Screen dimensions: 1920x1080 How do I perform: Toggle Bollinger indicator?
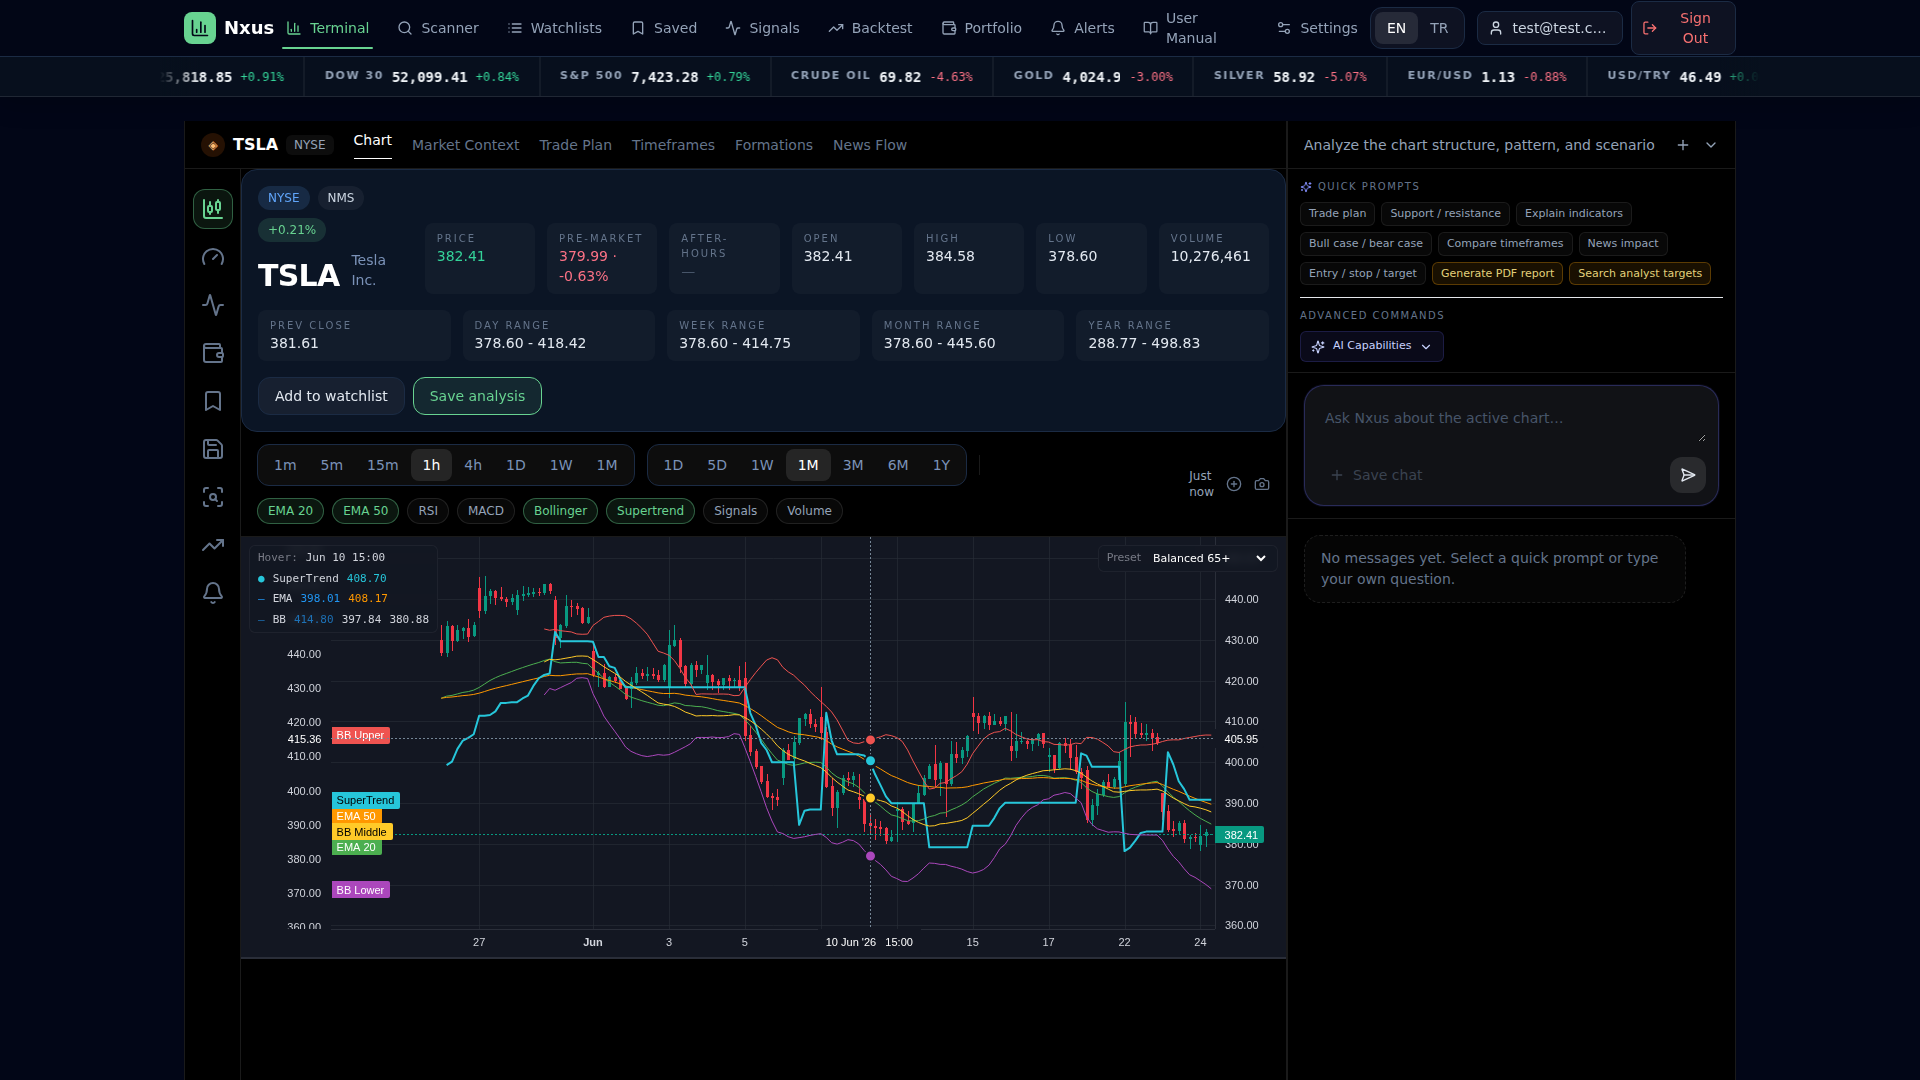click(560, 511)
